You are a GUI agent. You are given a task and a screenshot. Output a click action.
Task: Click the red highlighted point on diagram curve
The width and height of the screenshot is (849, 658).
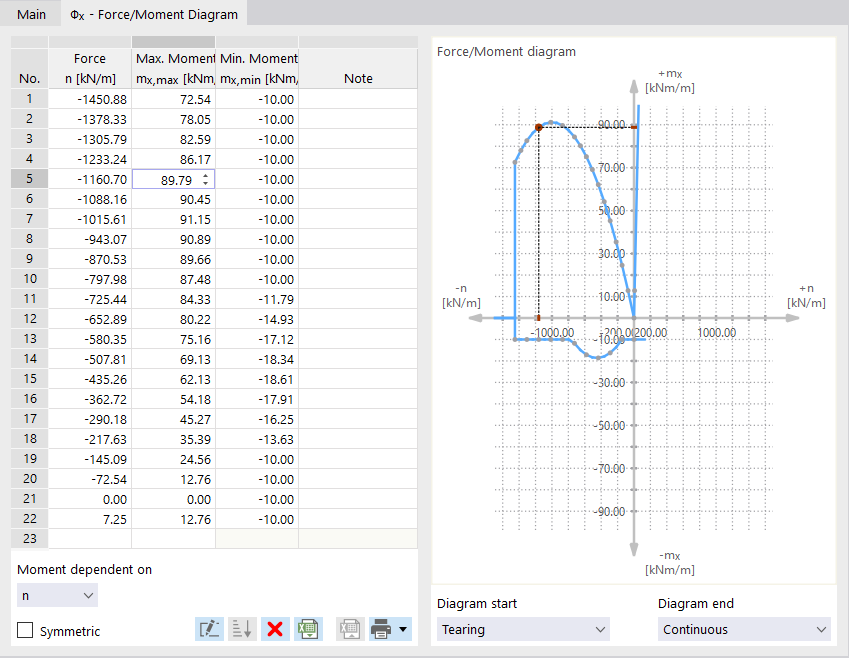pyautogui.click(x=538, y=128)
